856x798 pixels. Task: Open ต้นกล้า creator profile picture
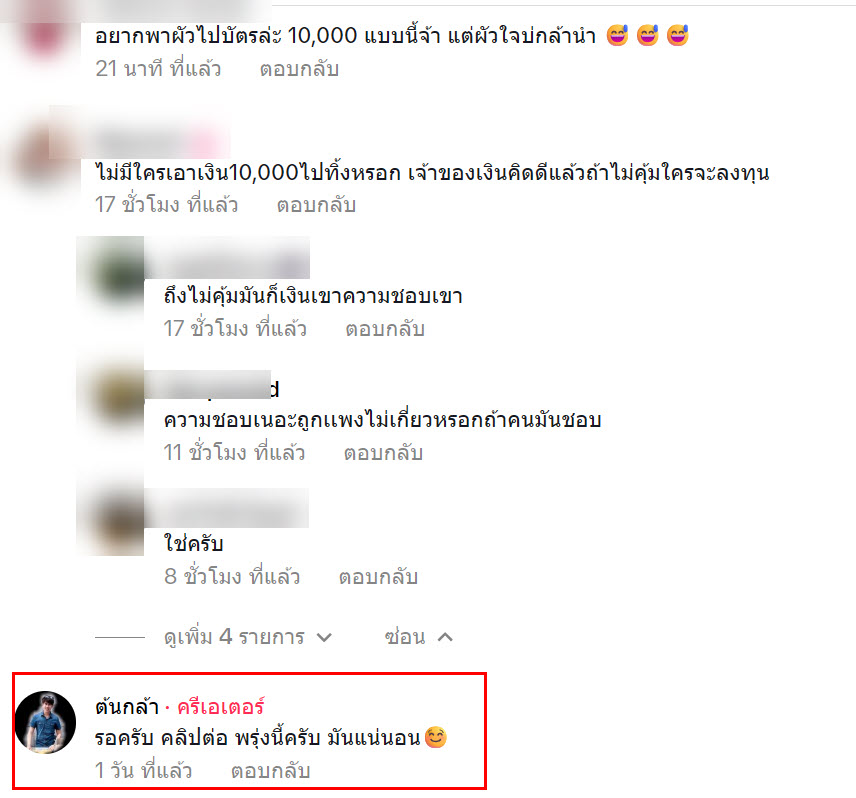[45, 723]
